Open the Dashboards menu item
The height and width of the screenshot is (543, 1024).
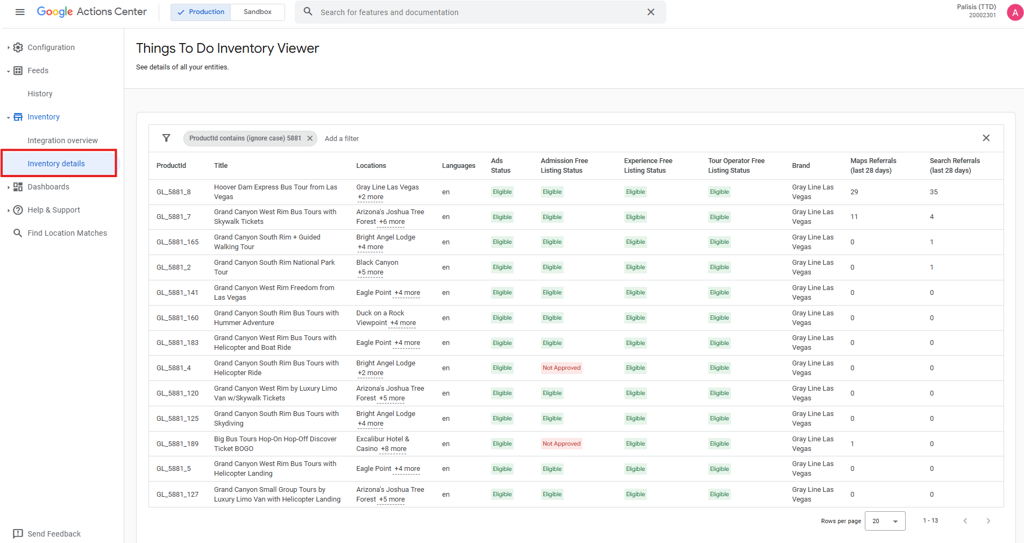coord(48,187)
